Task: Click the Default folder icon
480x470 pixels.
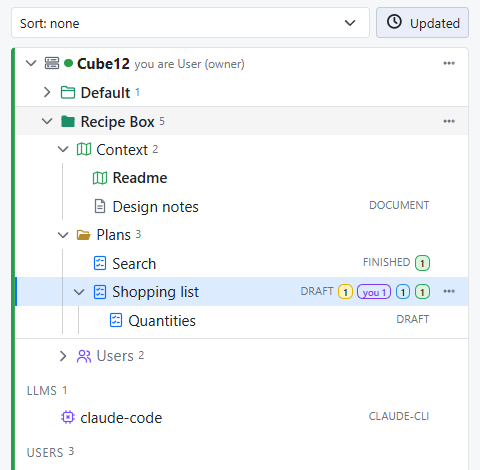Action: point(68,92)
